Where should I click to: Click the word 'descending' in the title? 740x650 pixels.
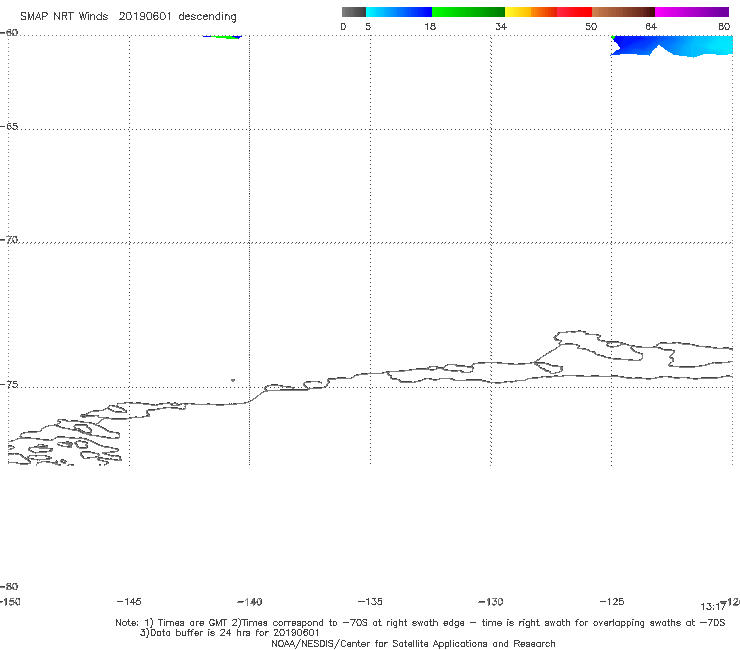point(208,17)
